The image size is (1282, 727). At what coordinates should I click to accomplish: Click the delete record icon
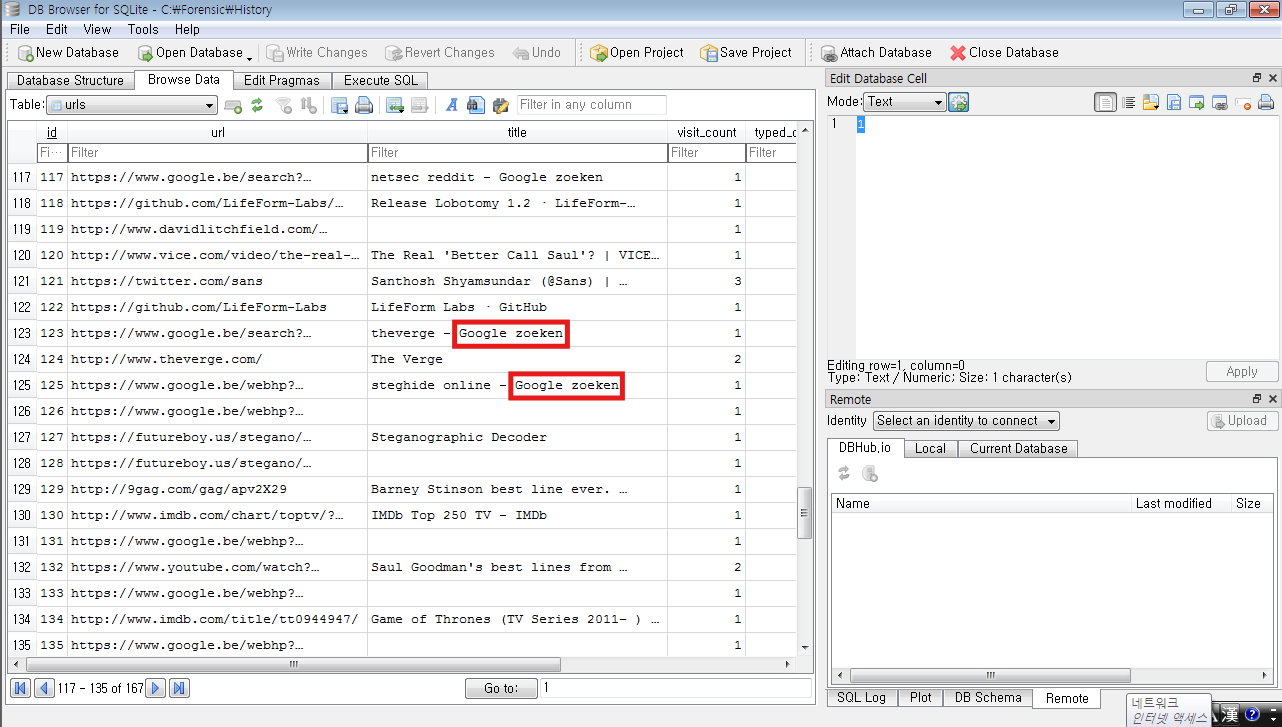[420, 105]
